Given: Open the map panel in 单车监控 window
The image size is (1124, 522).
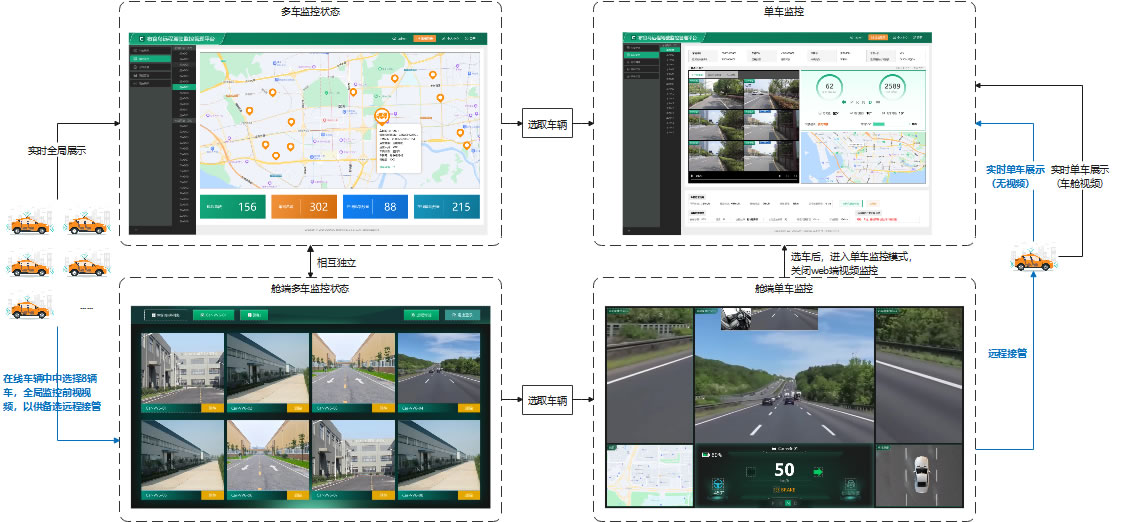Looking at the screenshot, I should [x=862, y=157].
